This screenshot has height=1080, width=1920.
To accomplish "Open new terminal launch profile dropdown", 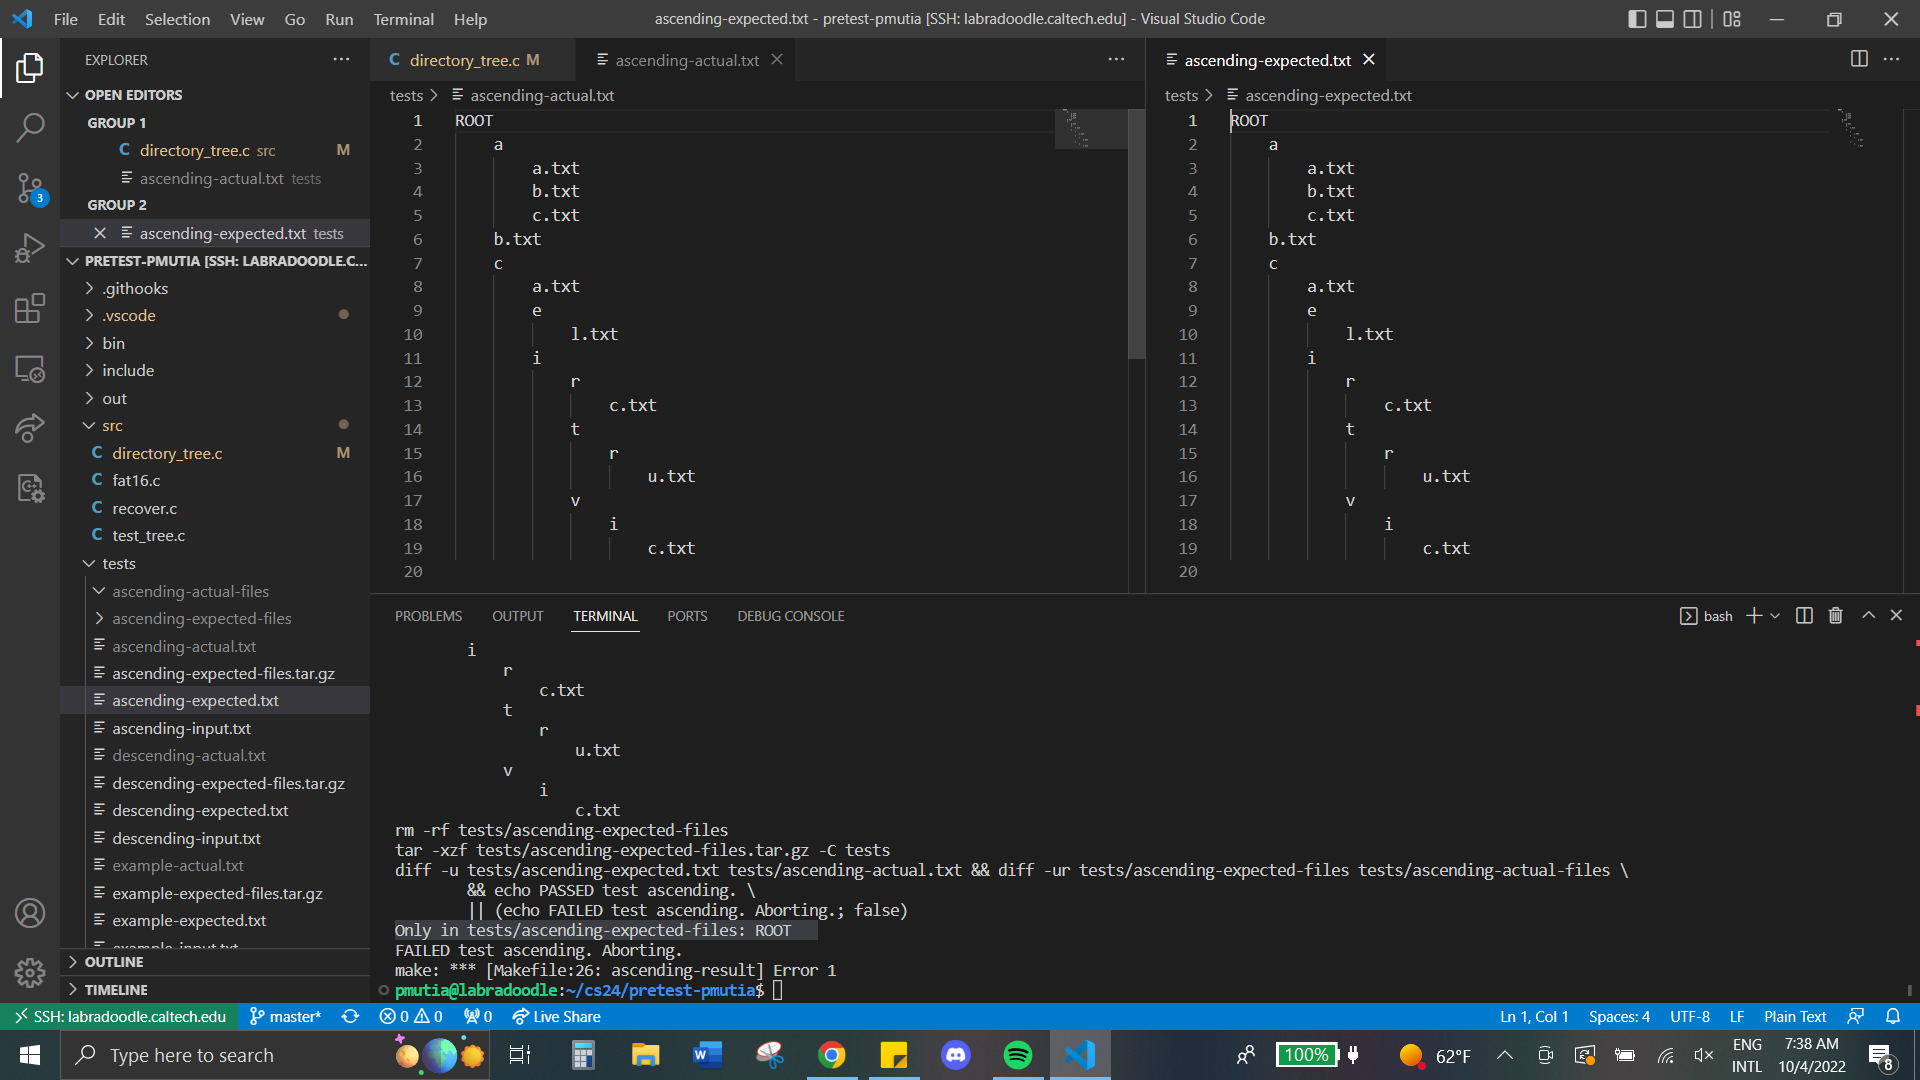I will pyautogui.click(x=1775, y=616).
